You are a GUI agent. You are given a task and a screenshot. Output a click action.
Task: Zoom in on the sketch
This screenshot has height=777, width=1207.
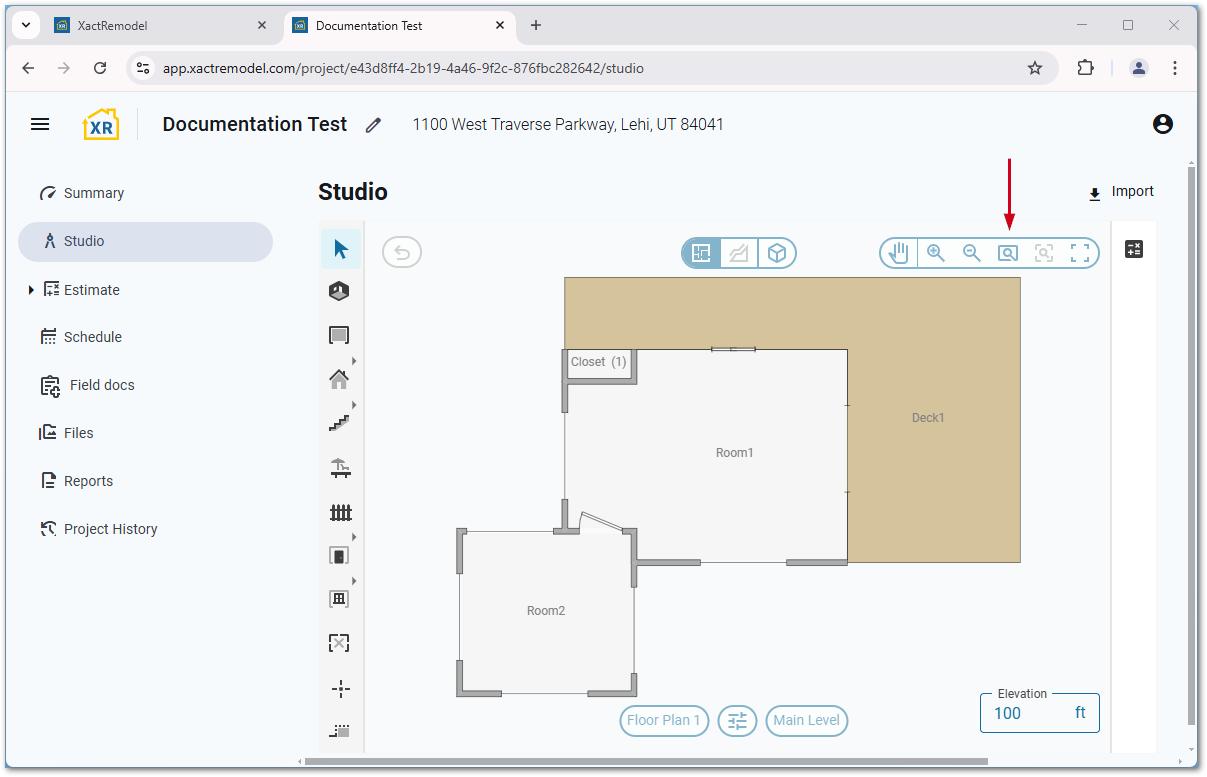pos(936,253)
